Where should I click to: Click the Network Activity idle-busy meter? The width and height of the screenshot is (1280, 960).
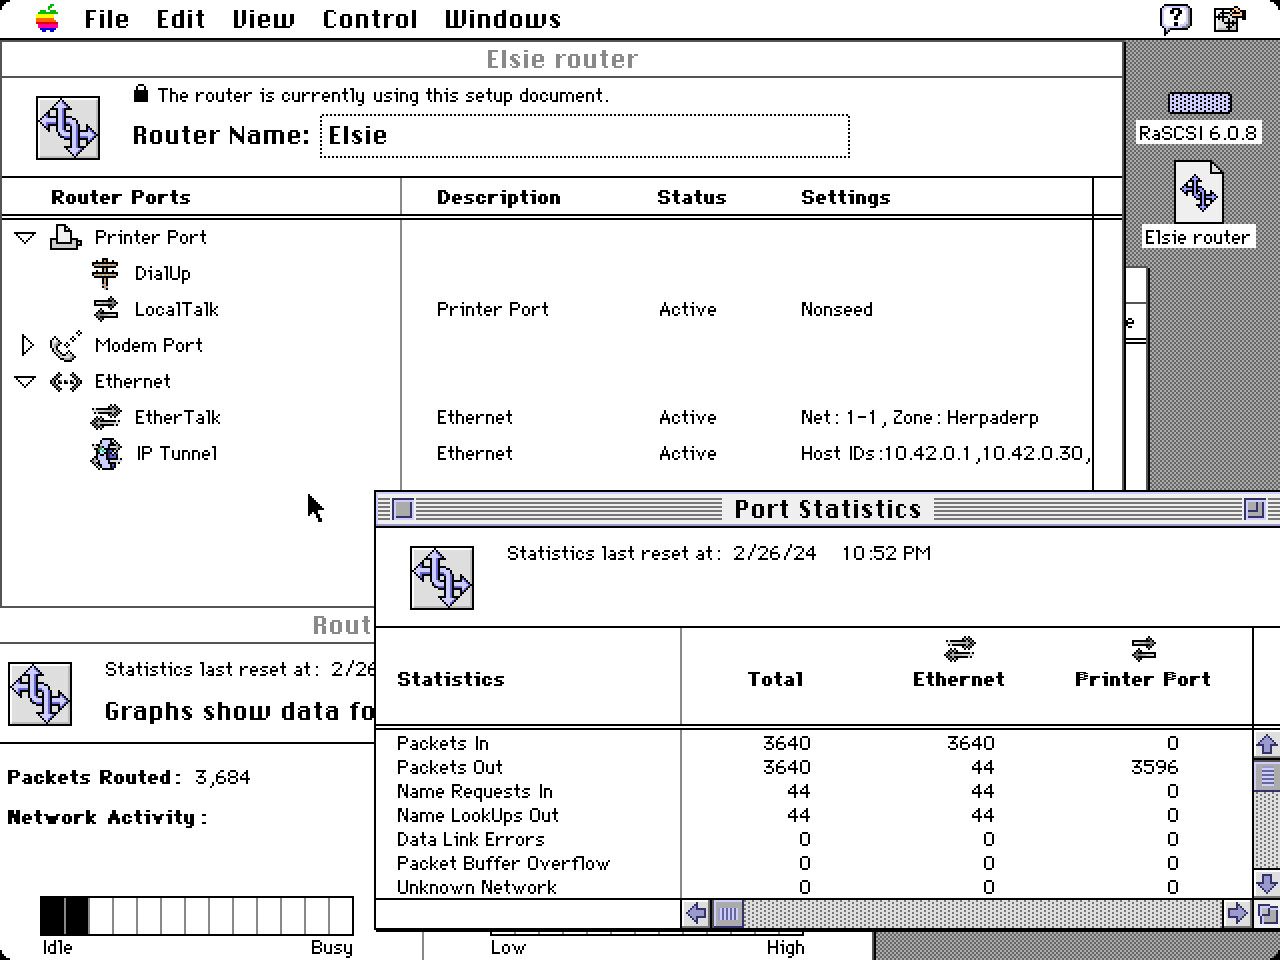197,916
